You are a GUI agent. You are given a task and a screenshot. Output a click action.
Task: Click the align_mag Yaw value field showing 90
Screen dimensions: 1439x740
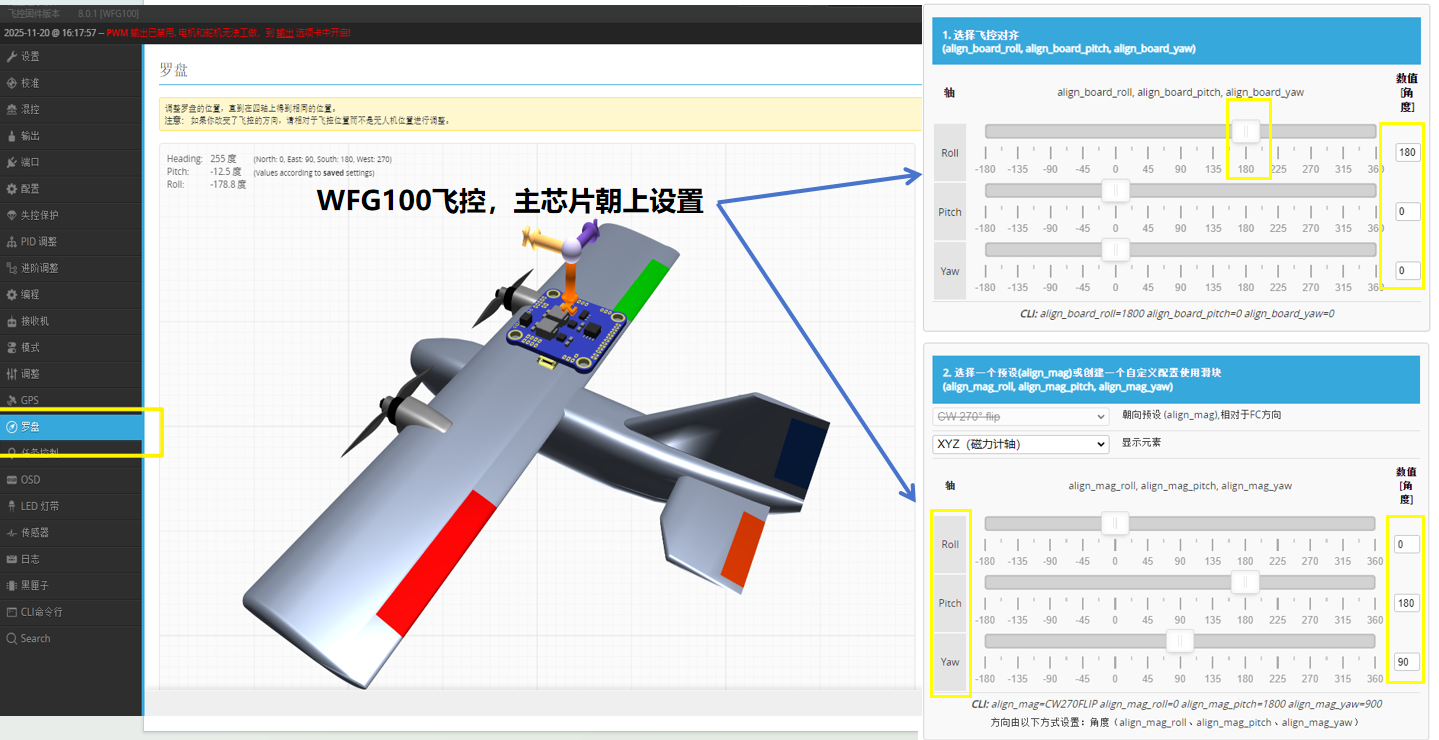pyautogui.click(x=1407, y=662)
